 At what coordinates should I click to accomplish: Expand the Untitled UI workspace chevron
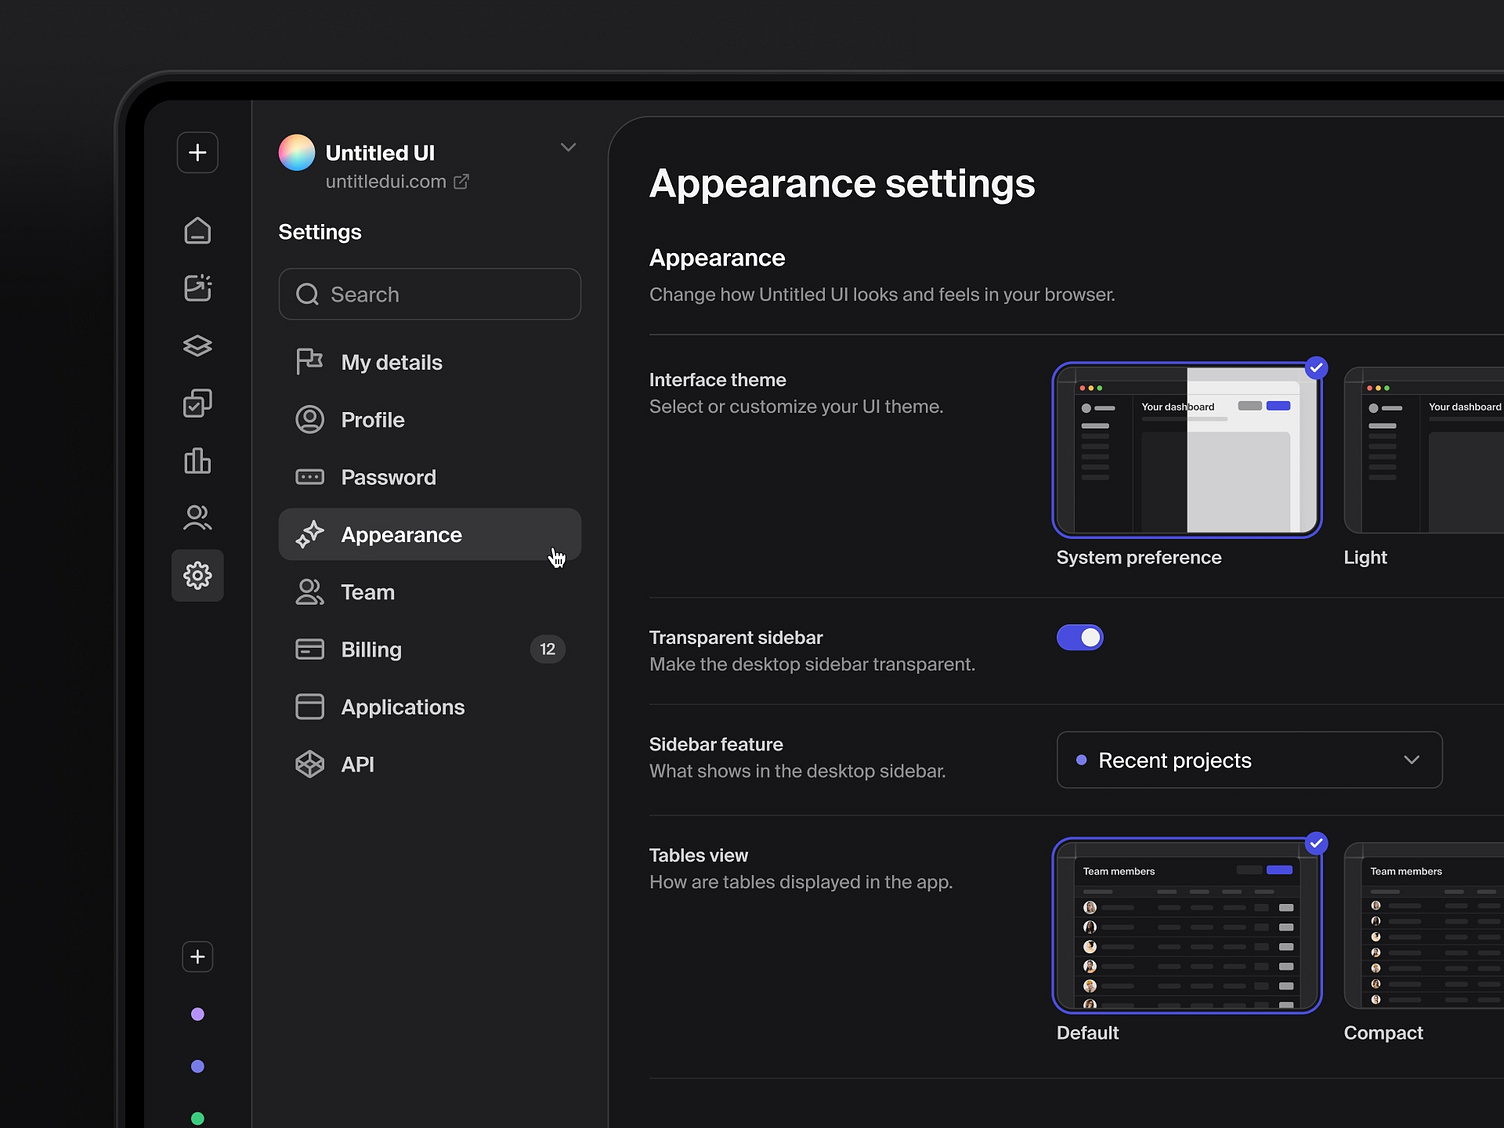(x=568, y=147)
